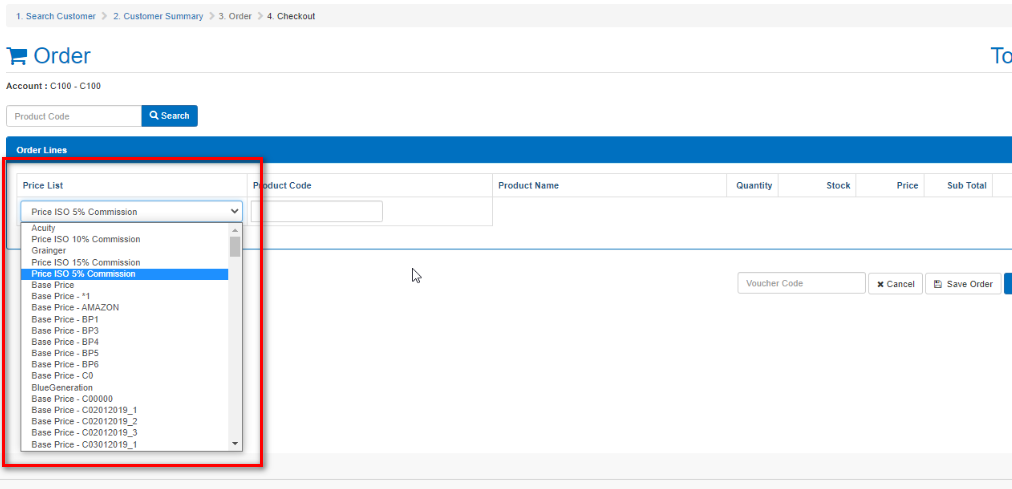Image resolution: width=1012 pixels, height=489 pixels.
Task: Click the dropdown list scroll-up arrow
Action: [x=235, y=230]
